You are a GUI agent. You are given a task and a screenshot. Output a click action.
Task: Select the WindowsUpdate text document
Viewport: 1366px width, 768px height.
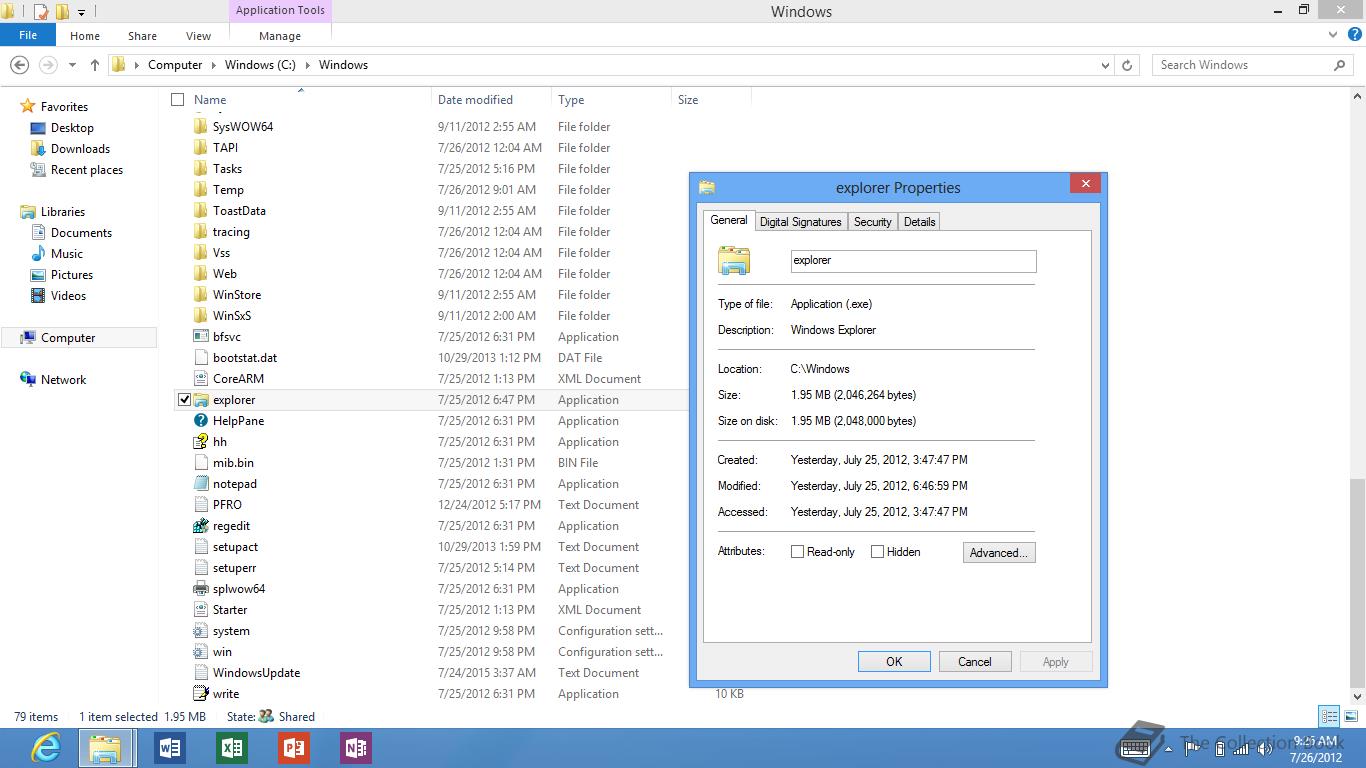(256, 673)
